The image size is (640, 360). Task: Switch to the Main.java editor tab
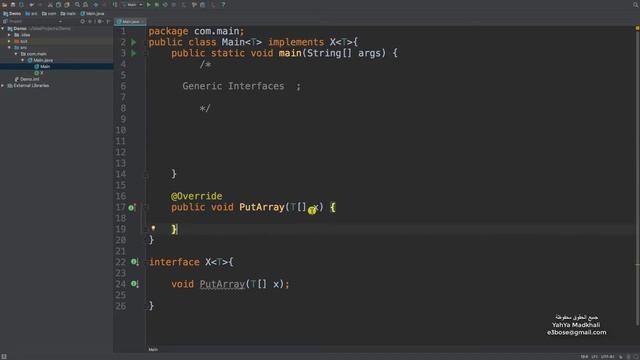click(x=131, y=21)
